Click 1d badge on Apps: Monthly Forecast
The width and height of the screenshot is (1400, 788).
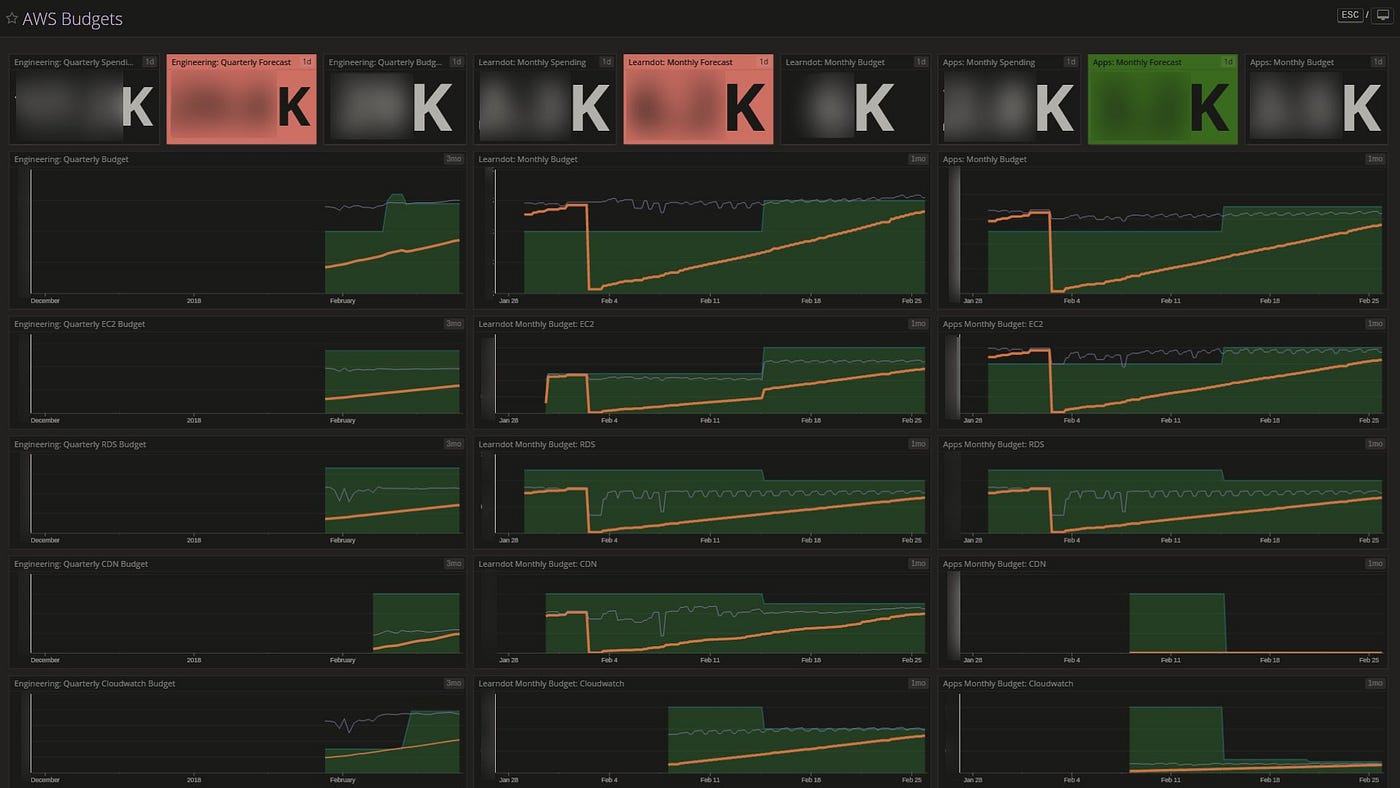click(1227, 62)
